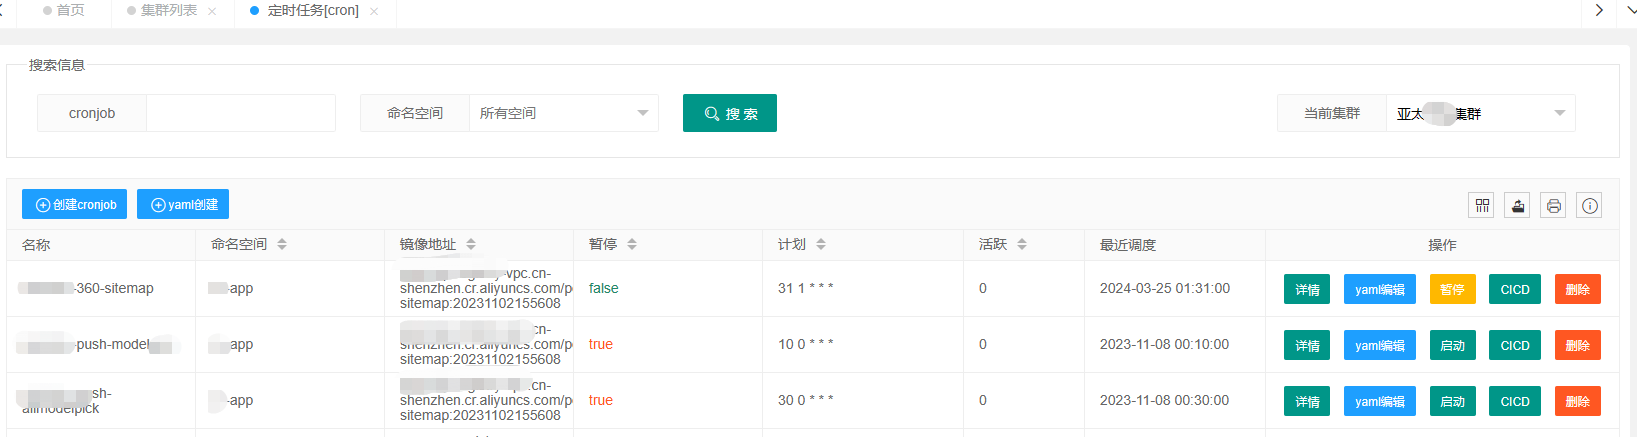
Task: Close the 集群列表 tab
Action: click(x=212, y=11)
